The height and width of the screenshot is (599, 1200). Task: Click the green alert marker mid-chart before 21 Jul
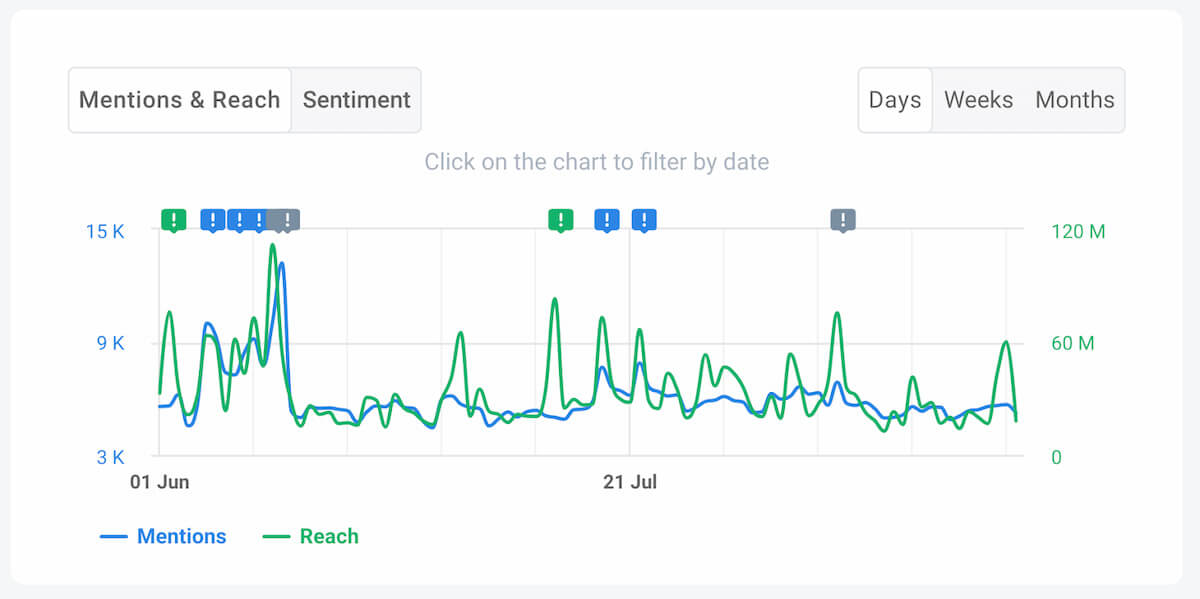click(561, 220)
